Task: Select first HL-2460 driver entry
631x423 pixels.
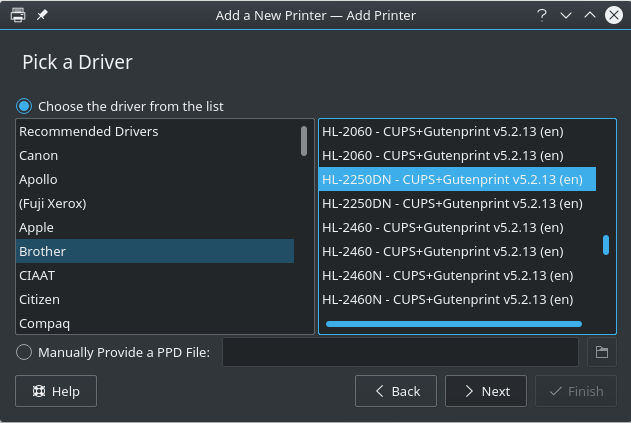Action: coord(457,227)
